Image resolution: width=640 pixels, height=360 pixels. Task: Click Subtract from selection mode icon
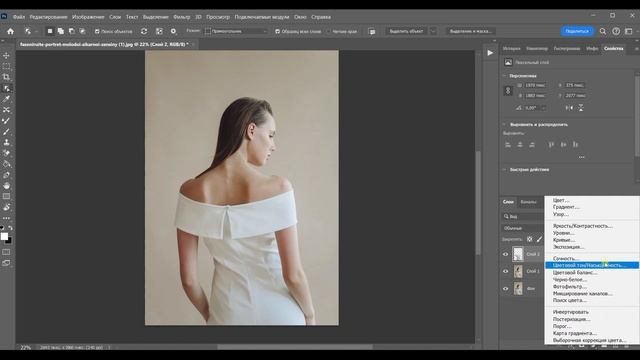tap(71, 31)
